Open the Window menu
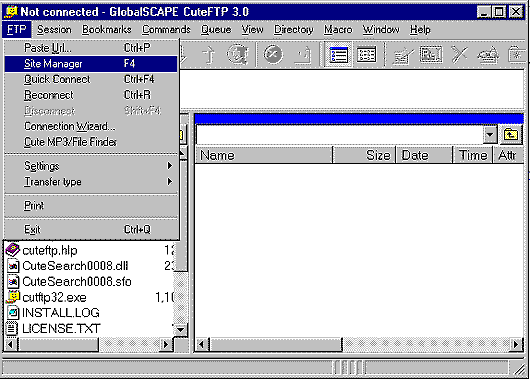530x379 pixels. 381,30
